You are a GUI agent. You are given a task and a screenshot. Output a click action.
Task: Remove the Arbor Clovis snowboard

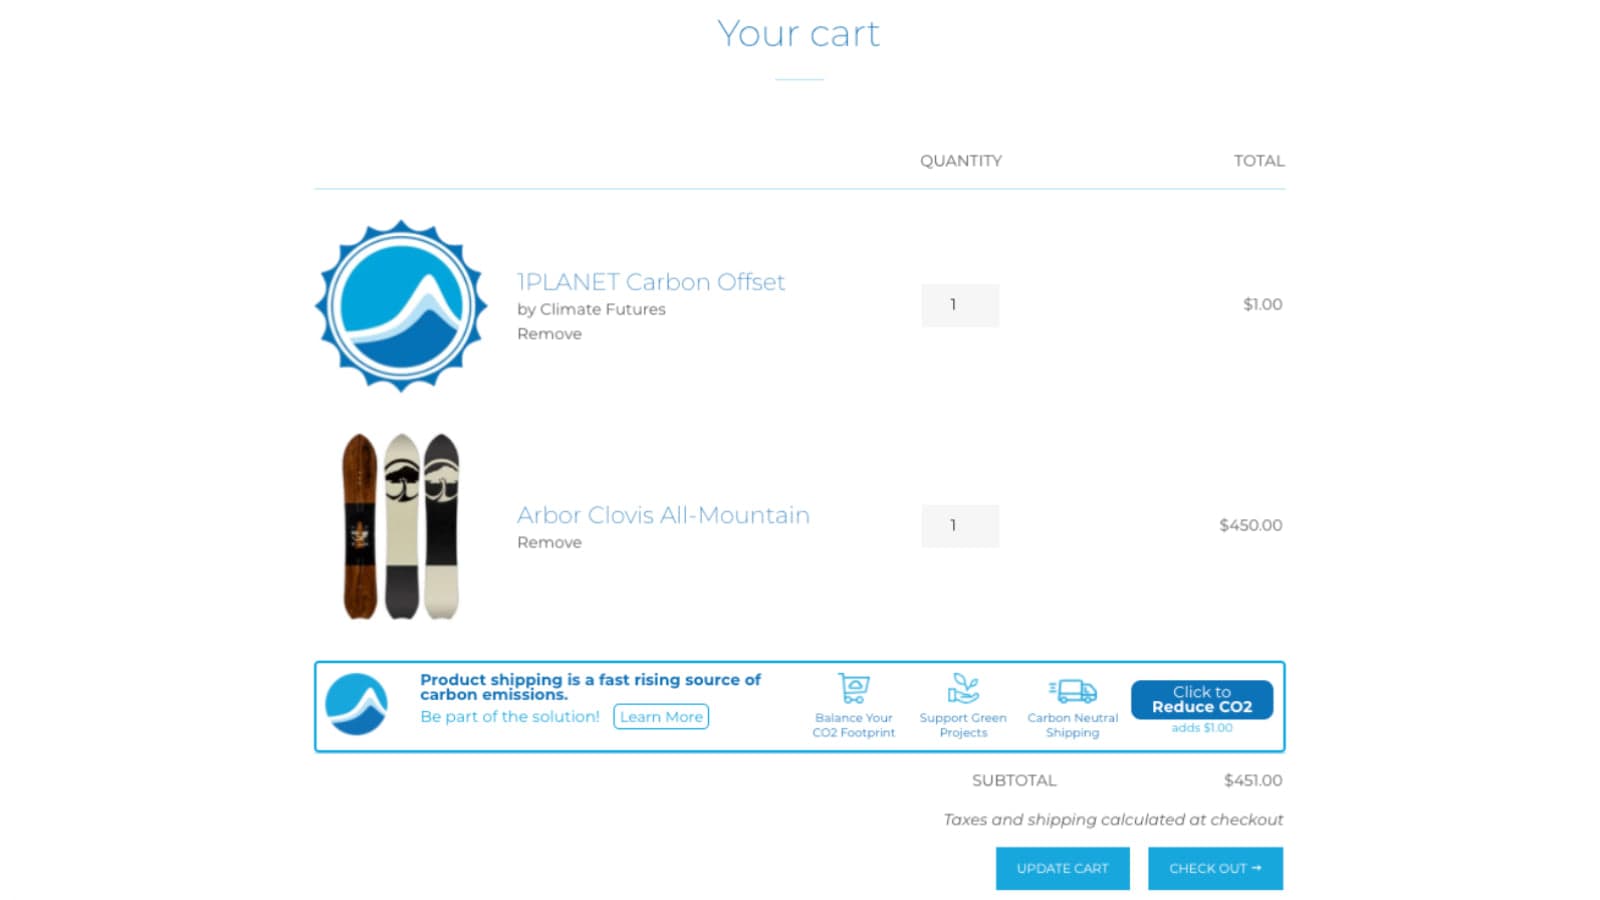pyautogui.click(x=549, y=542)
